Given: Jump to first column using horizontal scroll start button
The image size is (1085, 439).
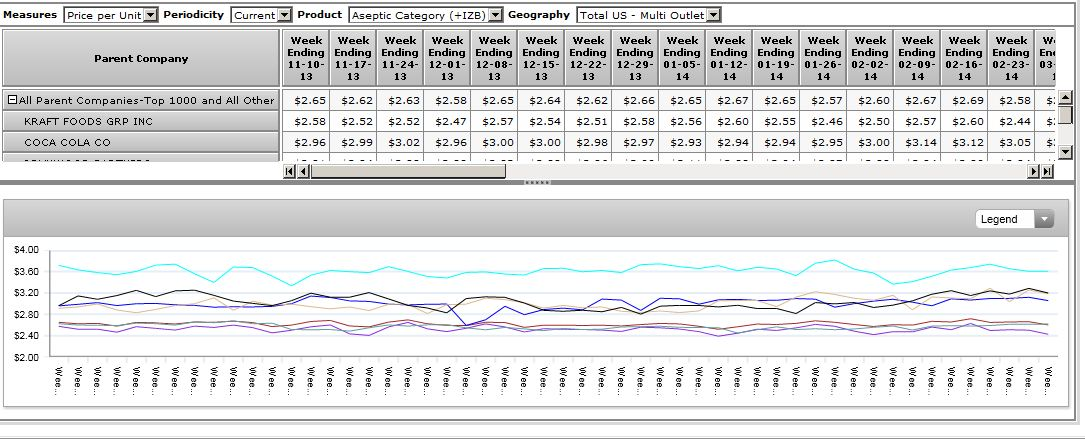Looking at the screenshot, I should pos(289,171).
